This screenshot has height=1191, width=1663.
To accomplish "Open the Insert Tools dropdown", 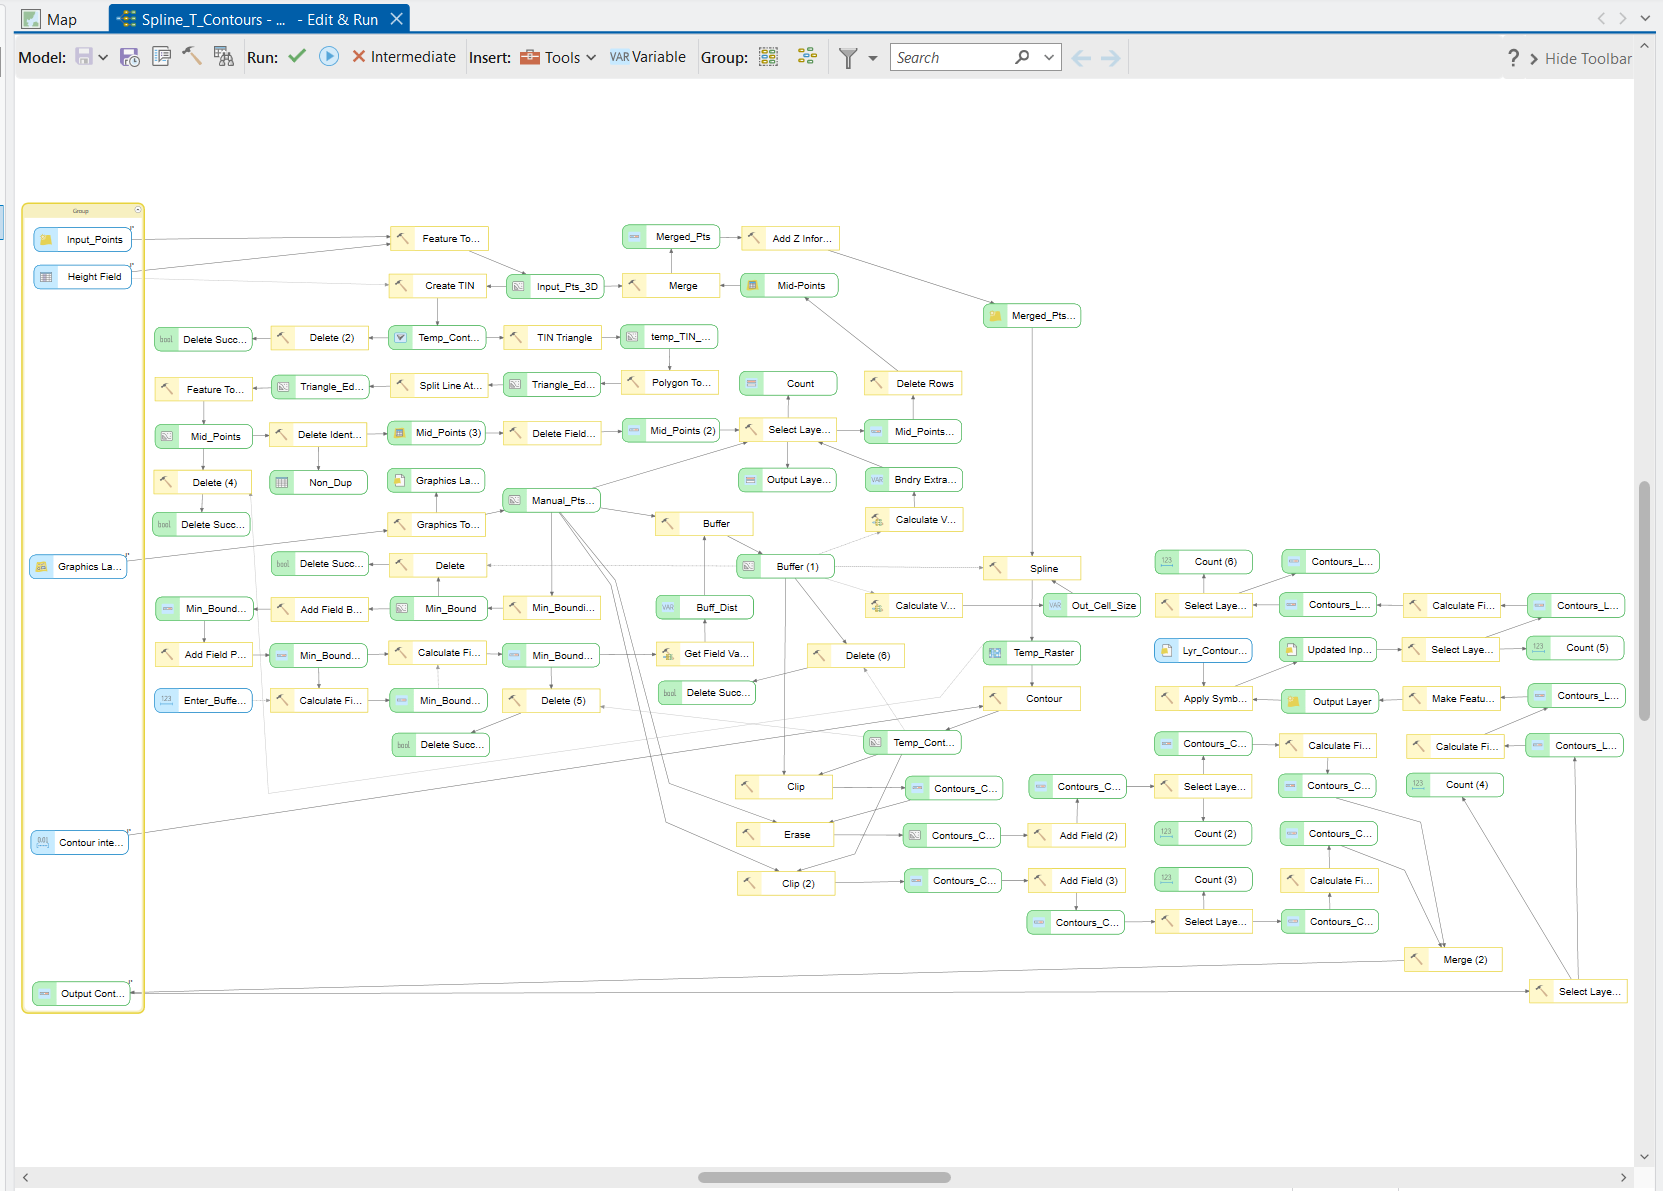I will click(590, 57).
